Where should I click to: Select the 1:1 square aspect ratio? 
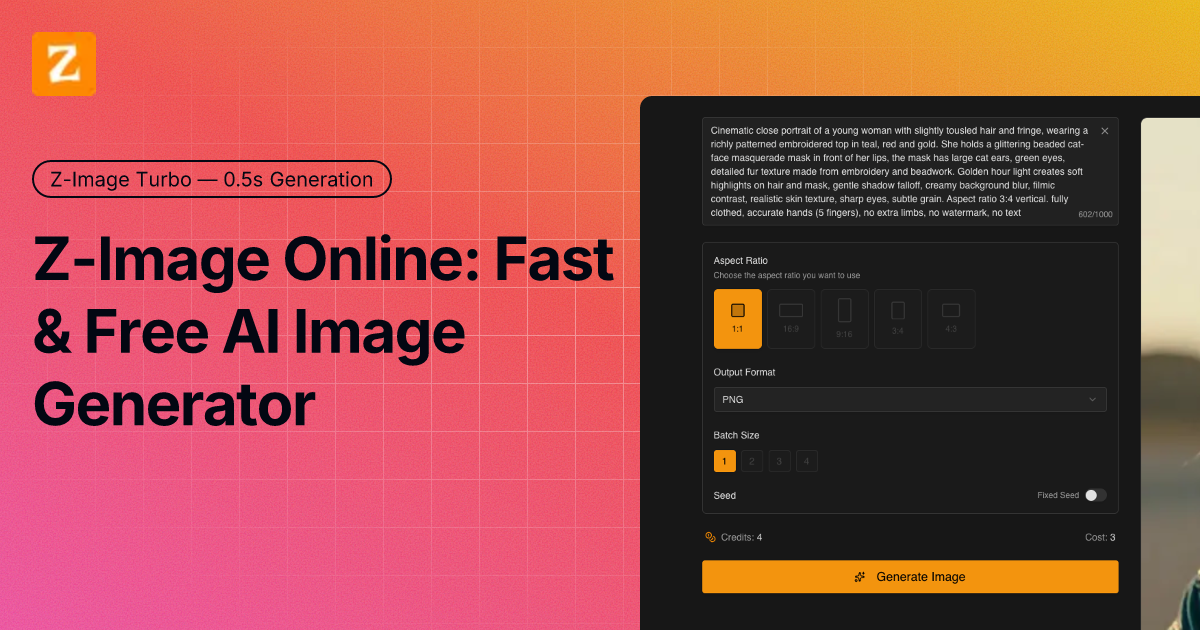click(x=737, y=318)
